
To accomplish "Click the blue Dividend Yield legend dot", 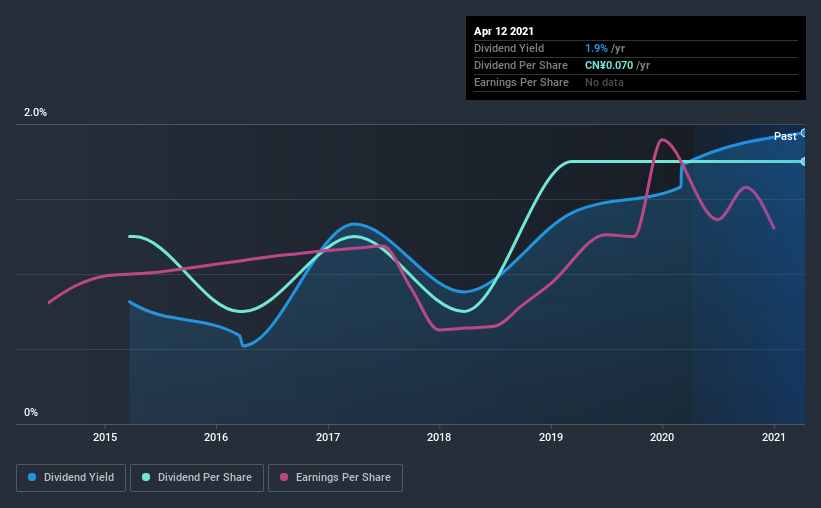I will [x=32, y=477].
